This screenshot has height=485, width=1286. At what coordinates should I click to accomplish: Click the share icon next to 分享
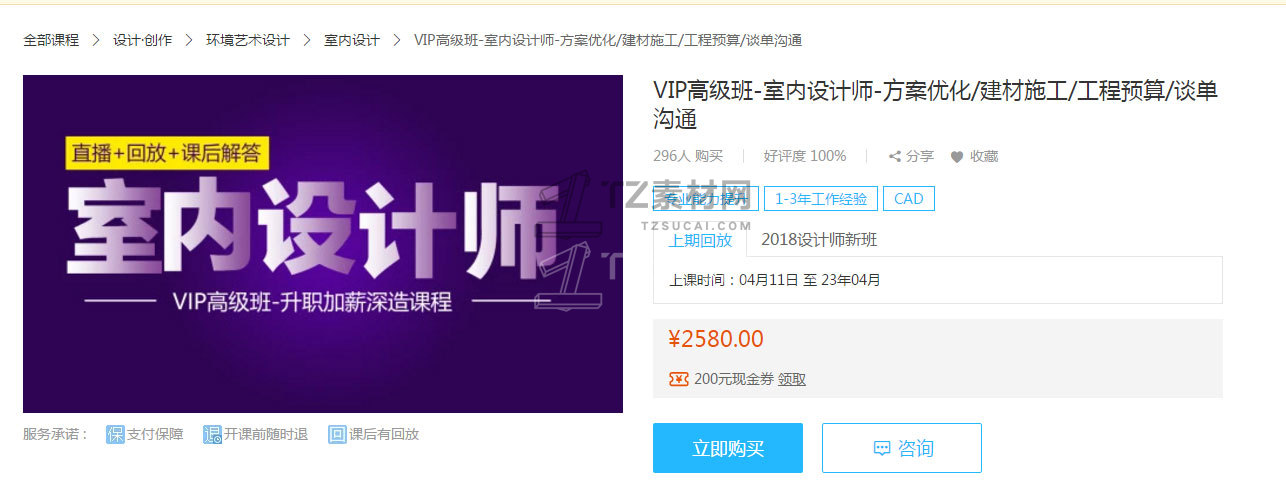pyautogui.click(x=895, y=157)
